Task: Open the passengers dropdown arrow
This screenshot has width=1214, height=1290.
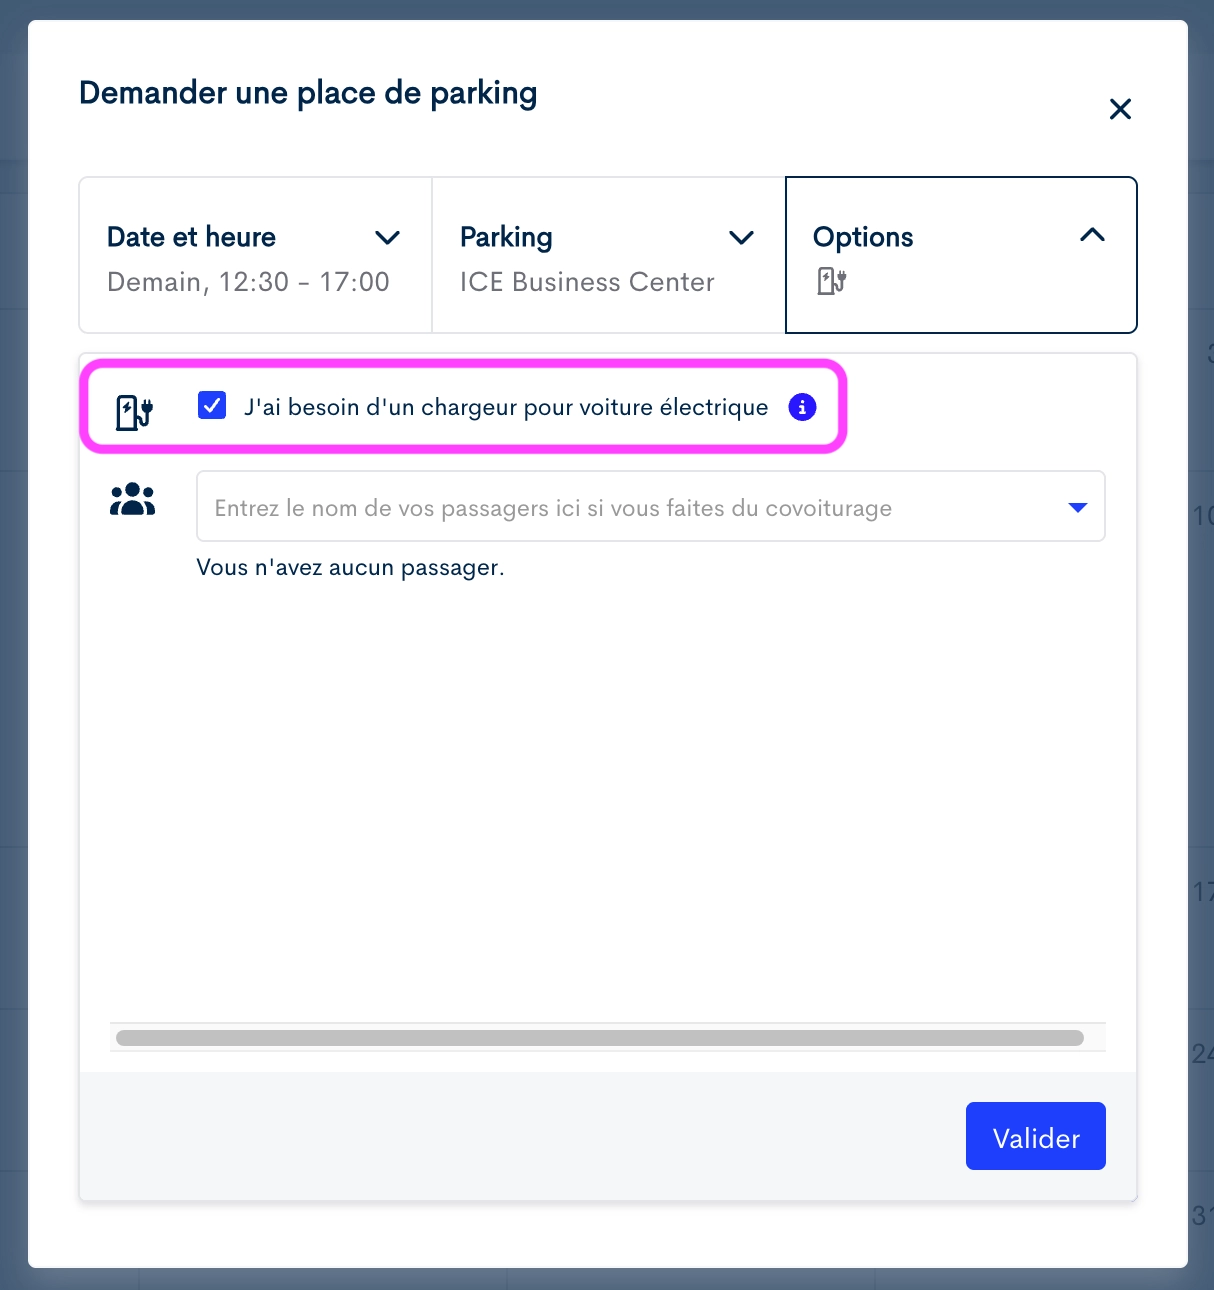Action: coord(1078,507)
